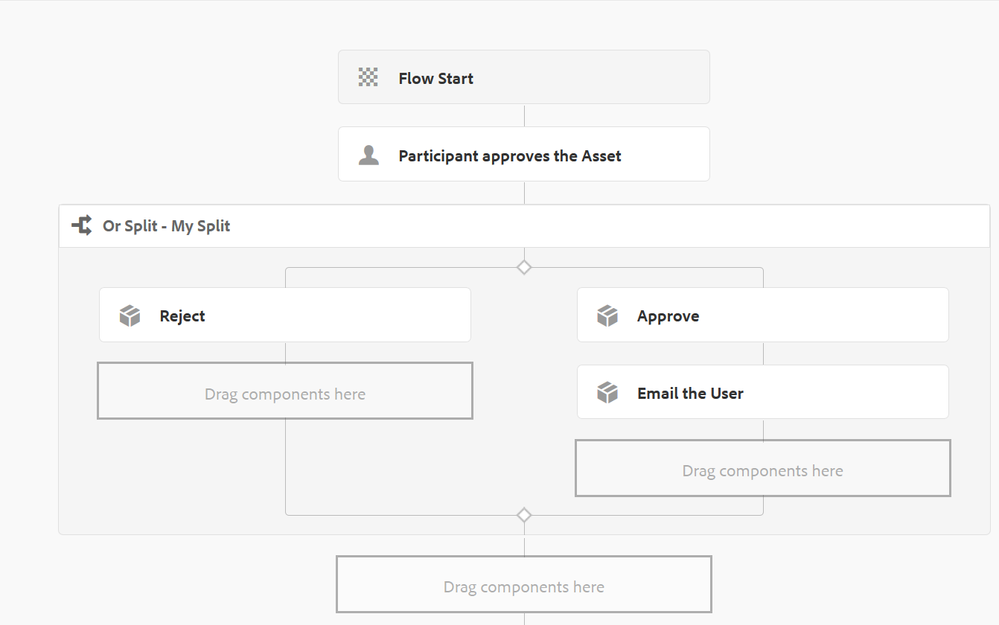Click drop zone under Reject step

pos(285,391)
